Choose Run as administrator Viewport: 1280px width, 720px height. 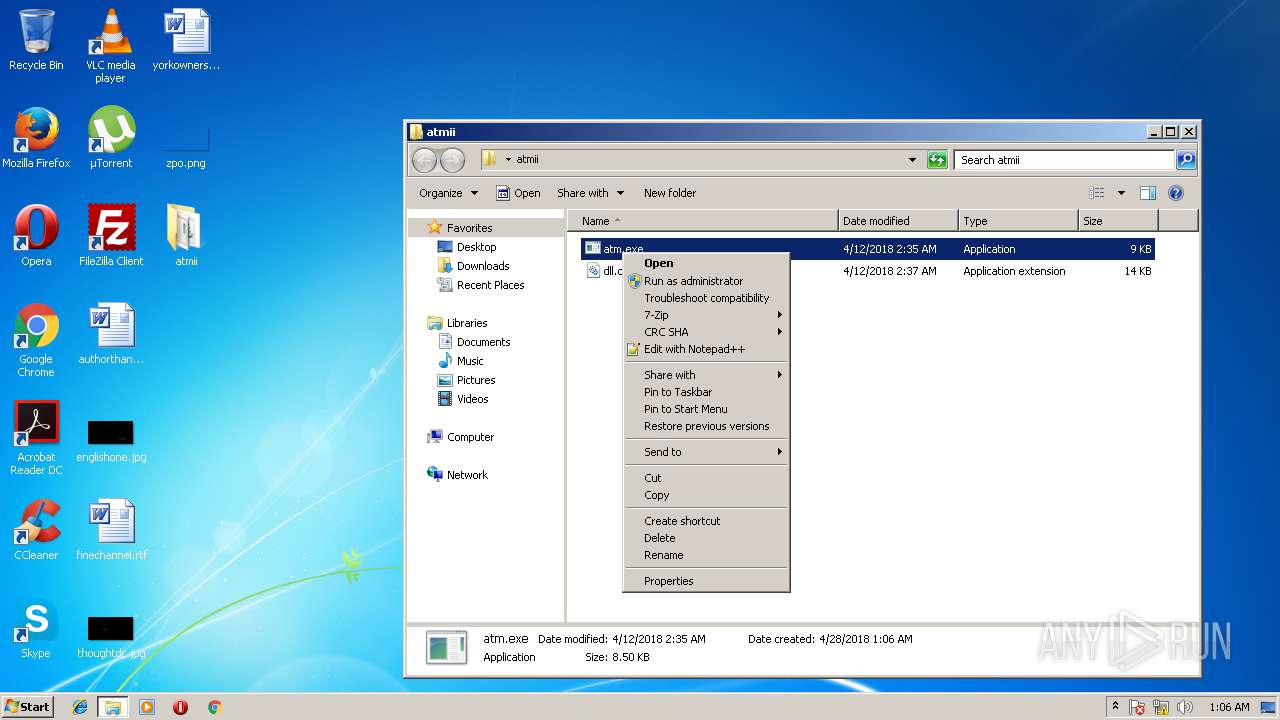point(706,281)
